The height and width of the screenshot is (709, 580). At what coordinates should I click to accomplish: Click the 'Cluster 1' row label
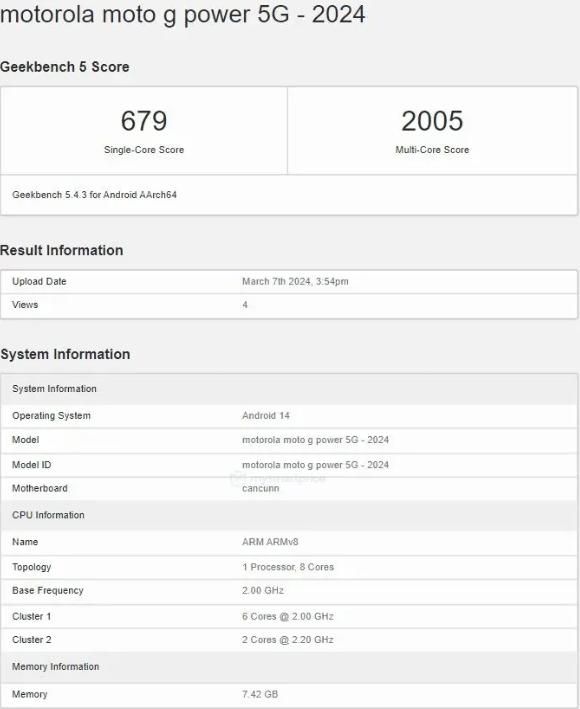tap(32, 616)
